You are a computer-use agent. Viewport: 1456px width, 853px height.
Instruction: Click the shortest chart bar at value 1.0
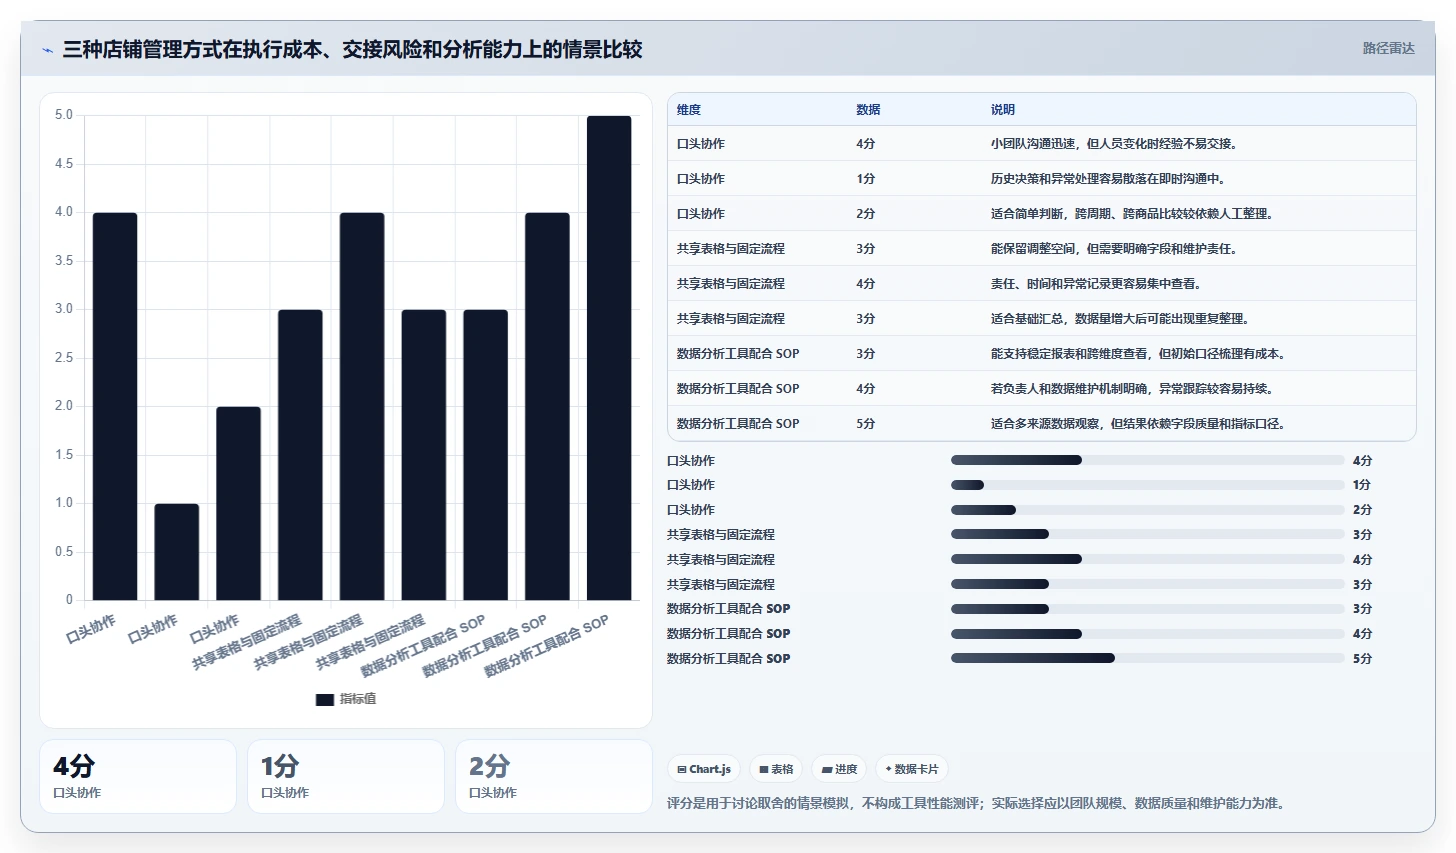pos(177,552)
